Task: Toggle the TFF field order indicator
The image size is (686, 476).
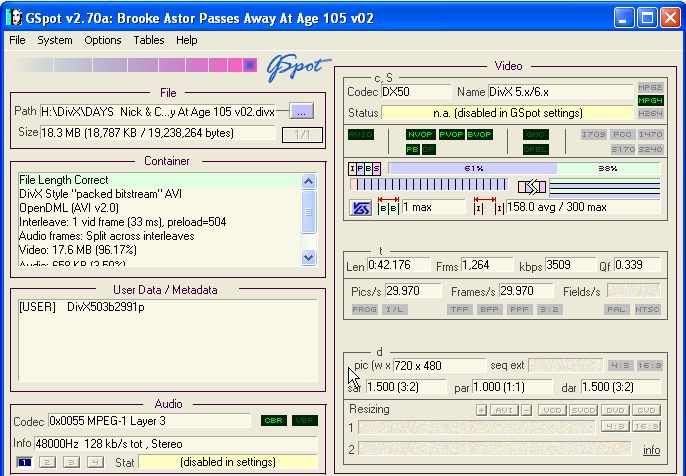Action: (459, 310)
